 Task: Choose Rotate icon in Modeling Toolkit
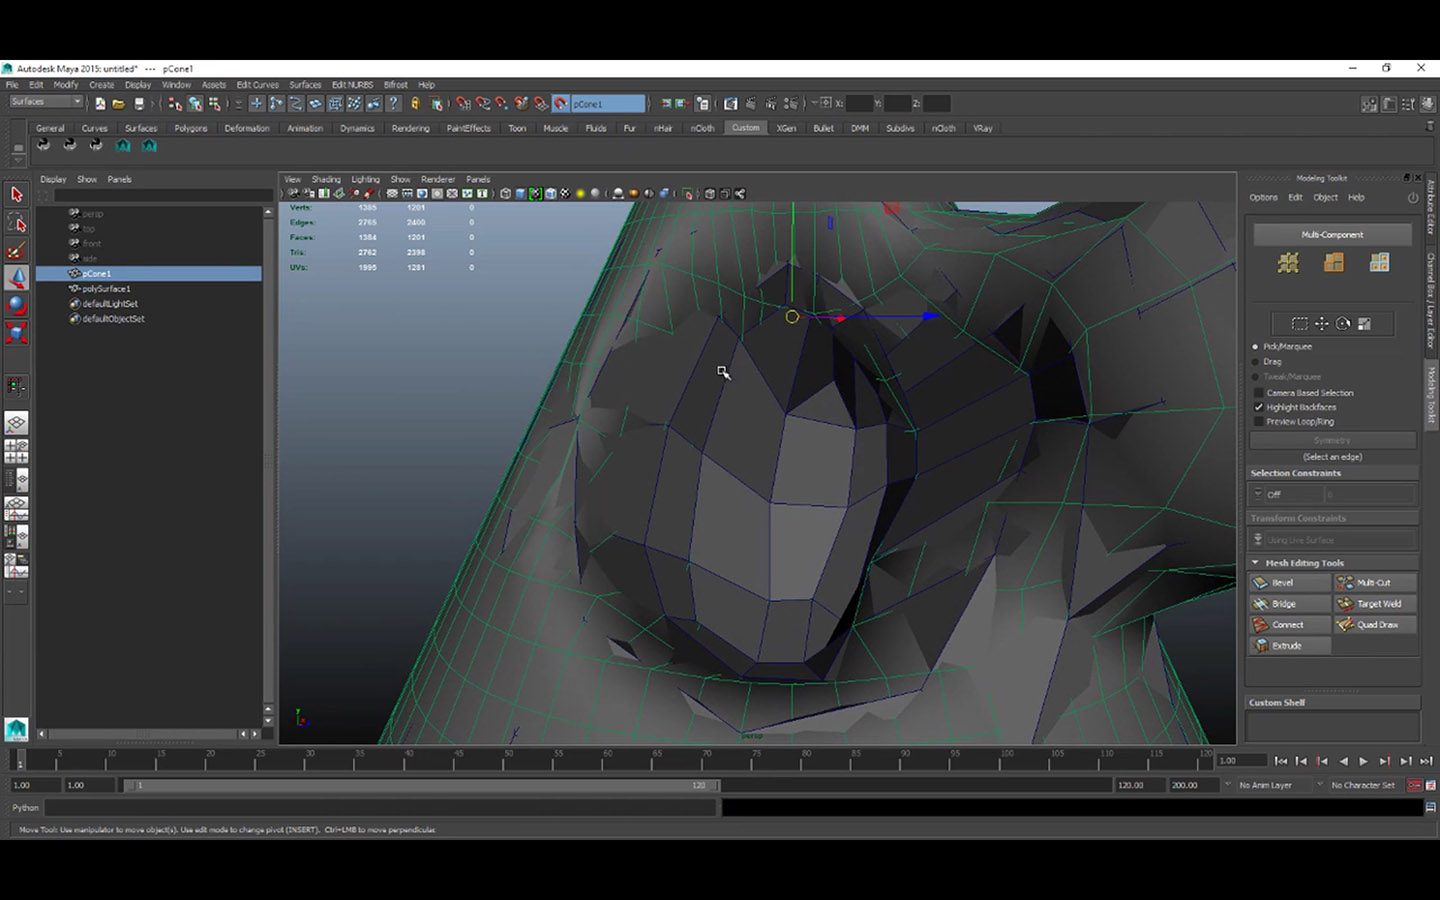[1343, 323]
